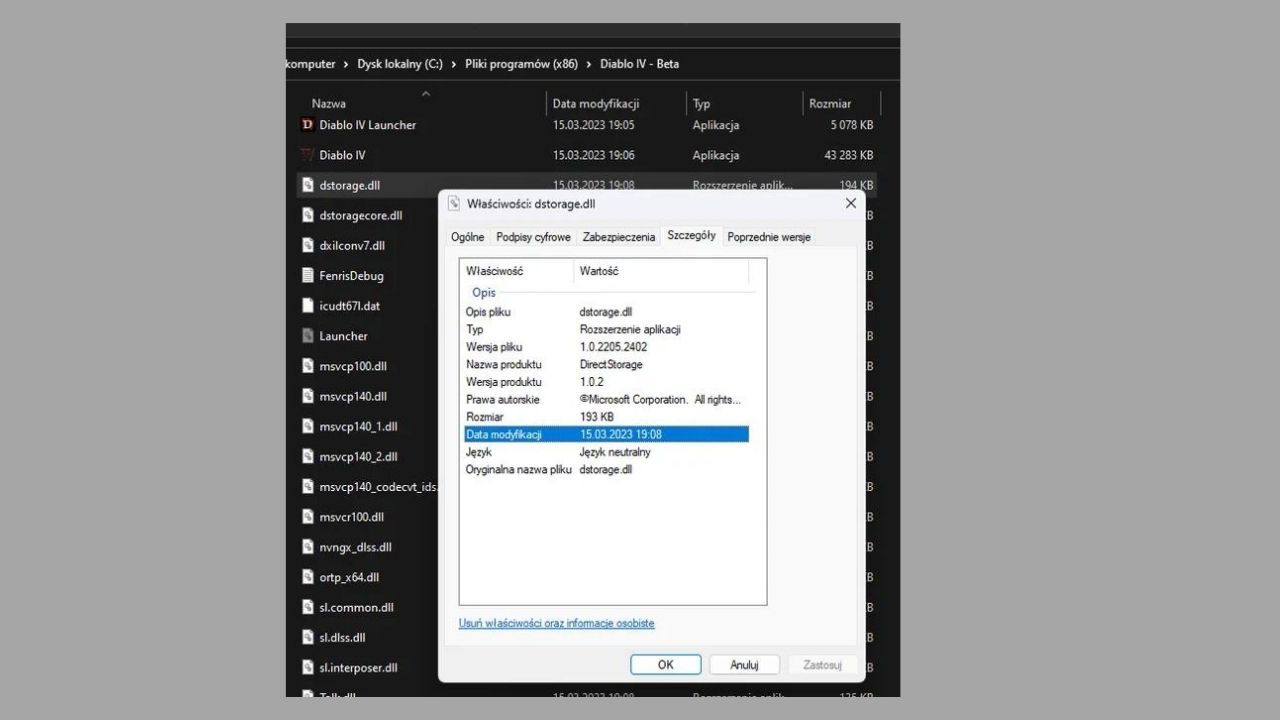This screenshot has width=1280, height=720.
Task: Select the 5 078 KB size cell
Action: click(x=852, y=125)
